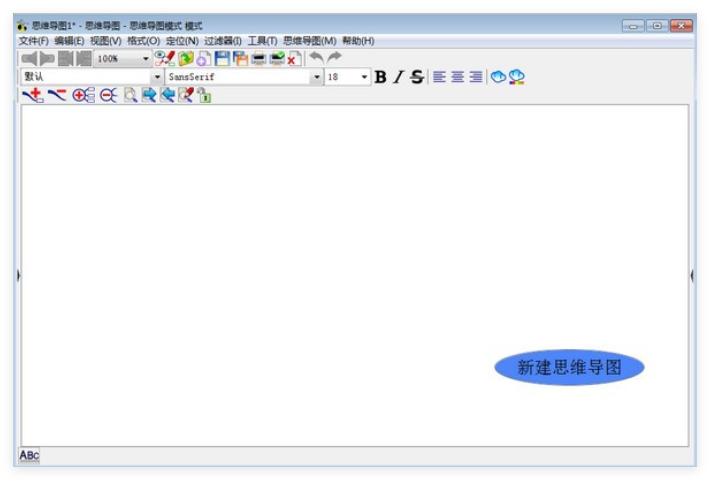Open the 格式(O) menu
710x480 pixels.
point(143,41)
